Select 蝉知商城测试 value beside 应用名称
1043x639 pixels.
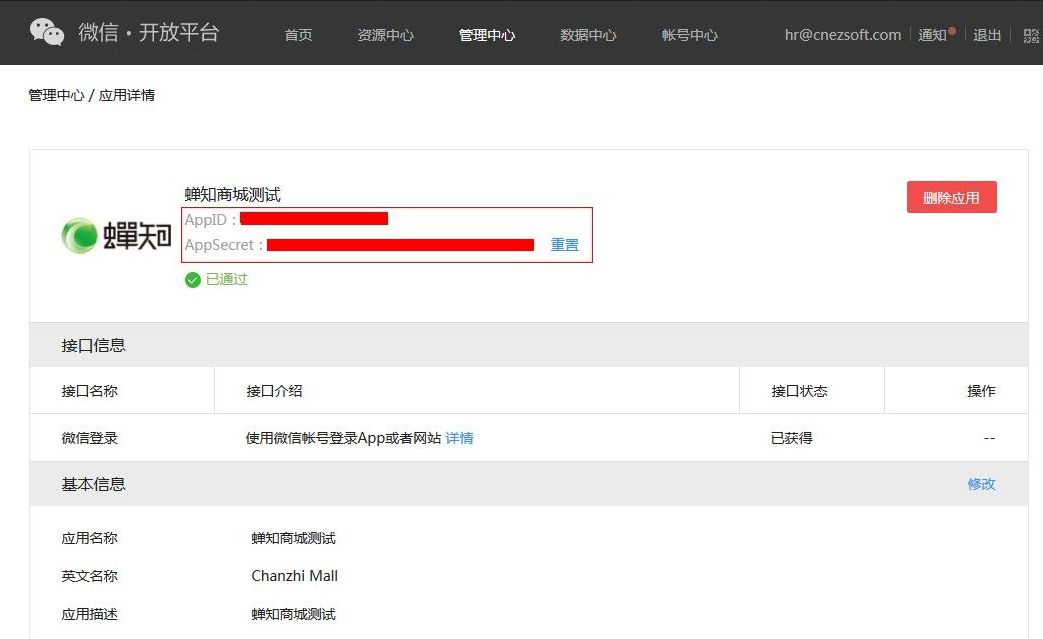293,538
